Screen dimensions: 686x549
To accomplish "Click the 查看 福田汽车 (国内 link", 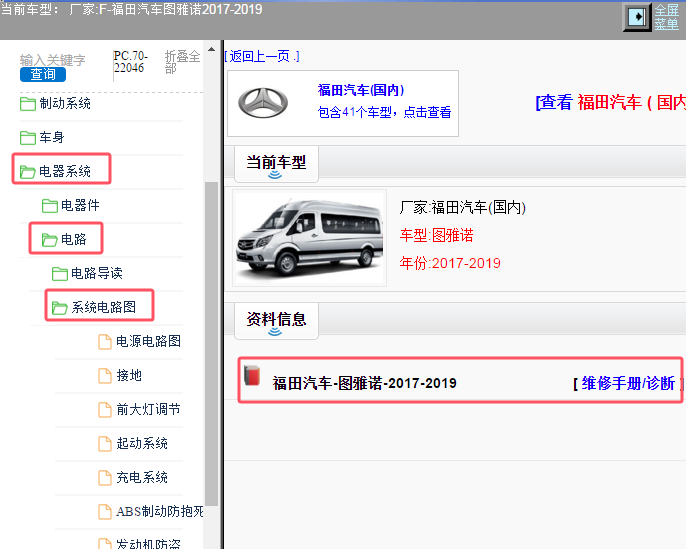I will click(x=611, y=102).
